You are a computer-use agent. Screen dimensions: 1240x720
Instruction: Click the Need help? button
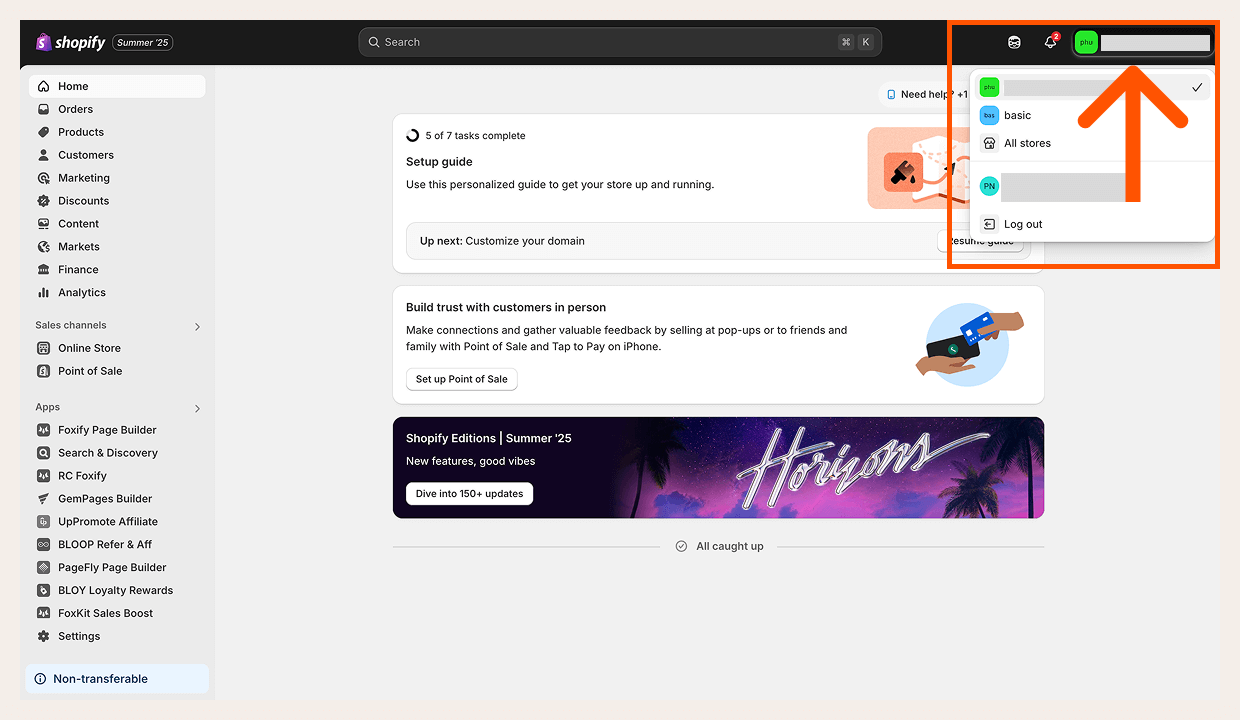tap(926, 94)
